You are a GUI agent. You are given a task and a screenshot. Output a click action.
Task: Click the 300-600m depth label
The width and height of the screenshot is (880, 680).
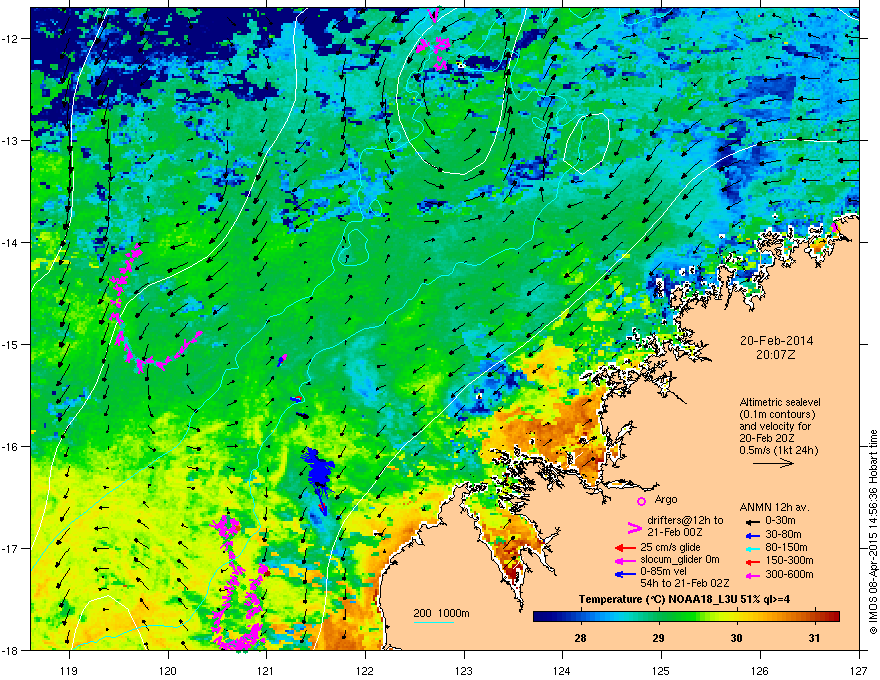point(789,574)
